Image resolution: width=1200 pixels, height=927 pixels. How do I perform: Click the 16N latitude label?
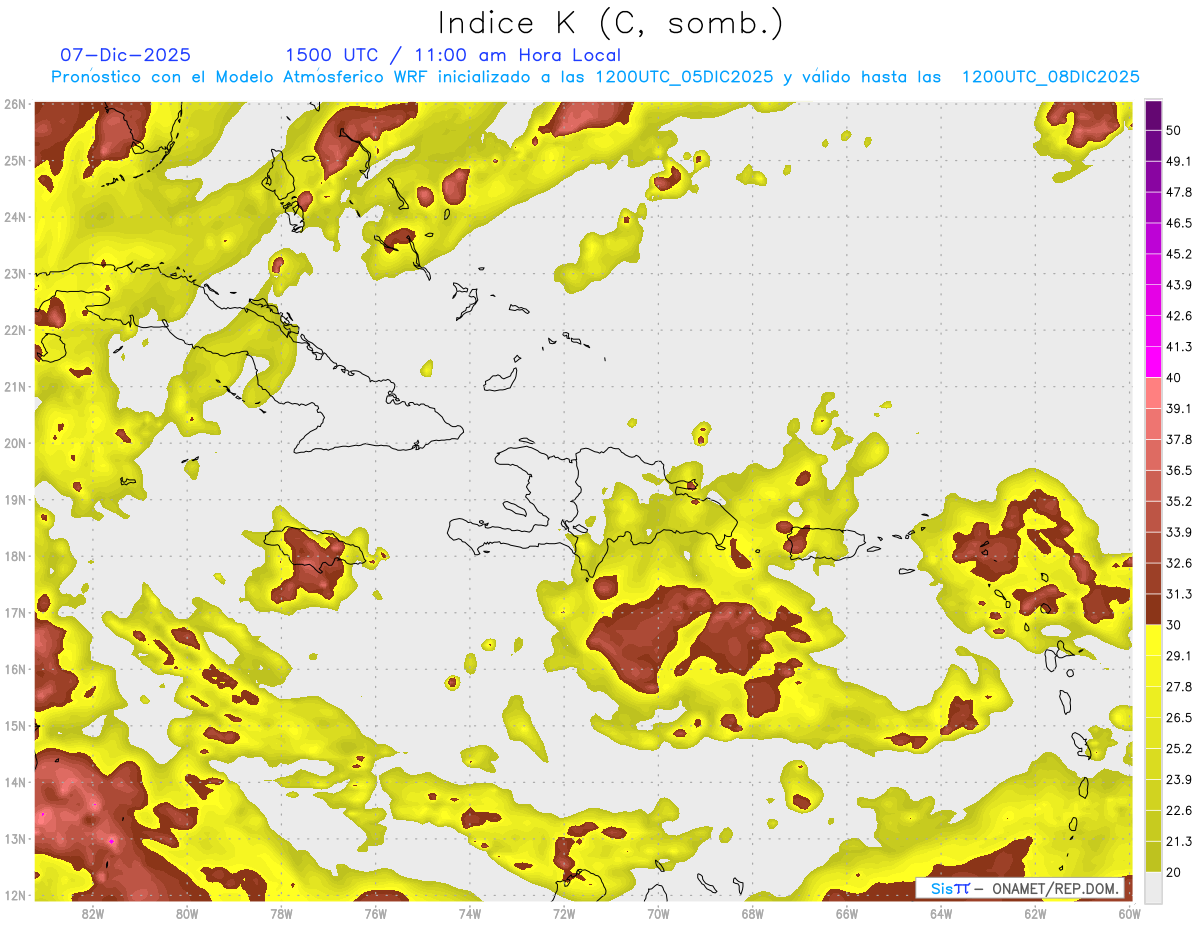(x=15, y=669)
